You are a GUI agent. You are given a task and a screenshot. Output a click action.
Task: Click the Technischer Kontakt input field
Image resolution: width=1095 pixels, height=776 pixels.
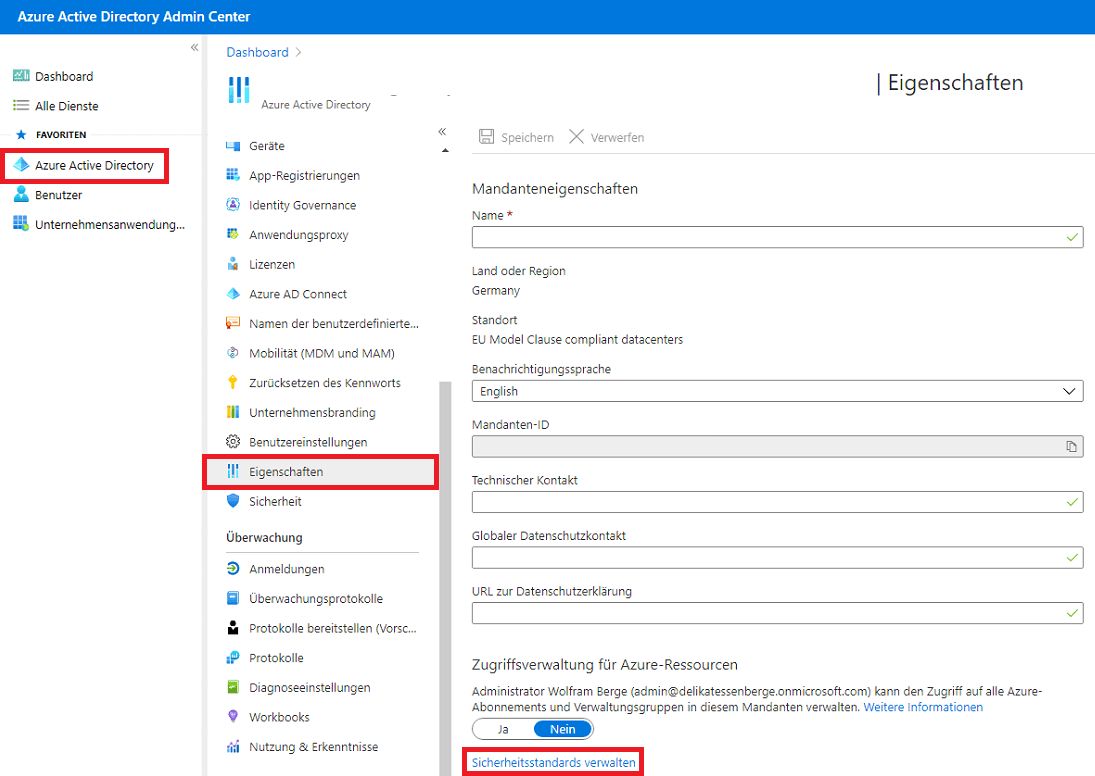click(x=777, y=502)
